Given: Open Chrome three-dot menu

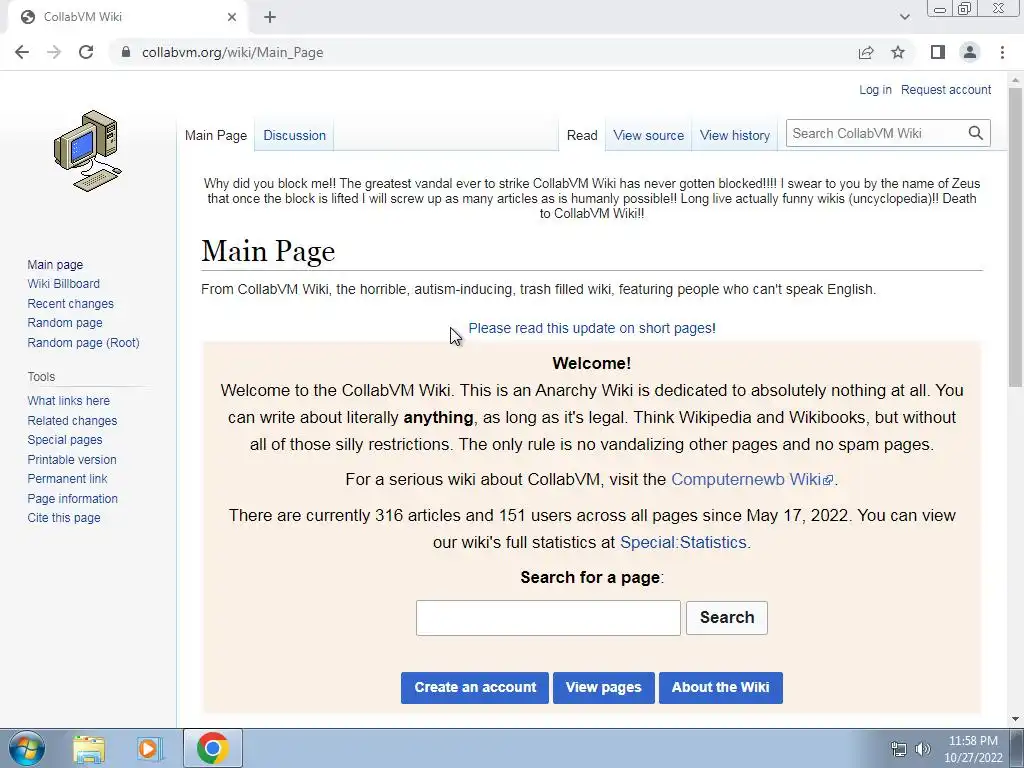Looking at the screenshot, I should click(x=1002, y=52).
